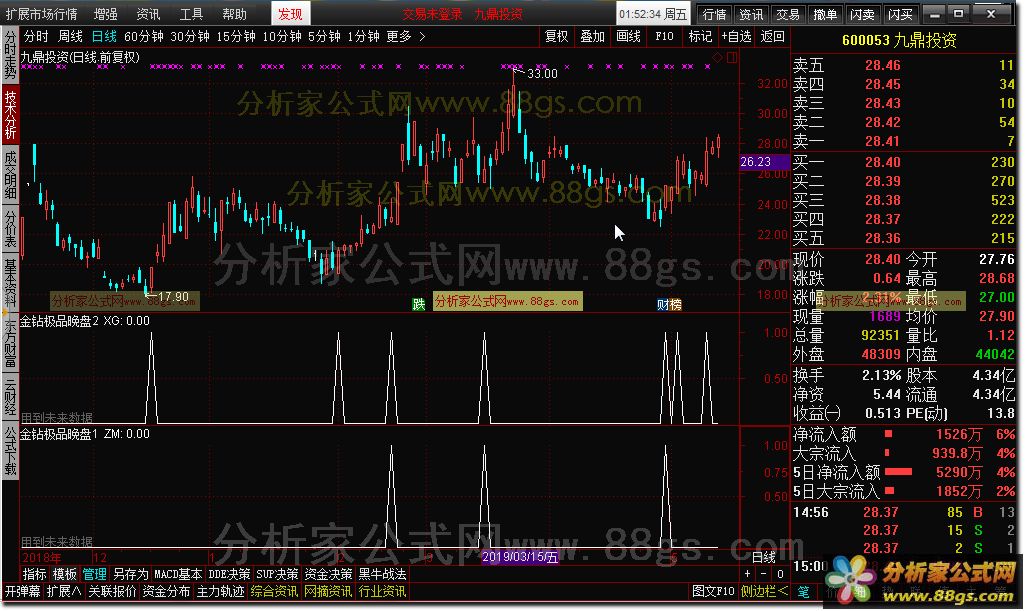Image resolution: width=1025 pixels, height=611 pixels.
Task: Click the 叠加 toolbar button
Action: point(592,37)
